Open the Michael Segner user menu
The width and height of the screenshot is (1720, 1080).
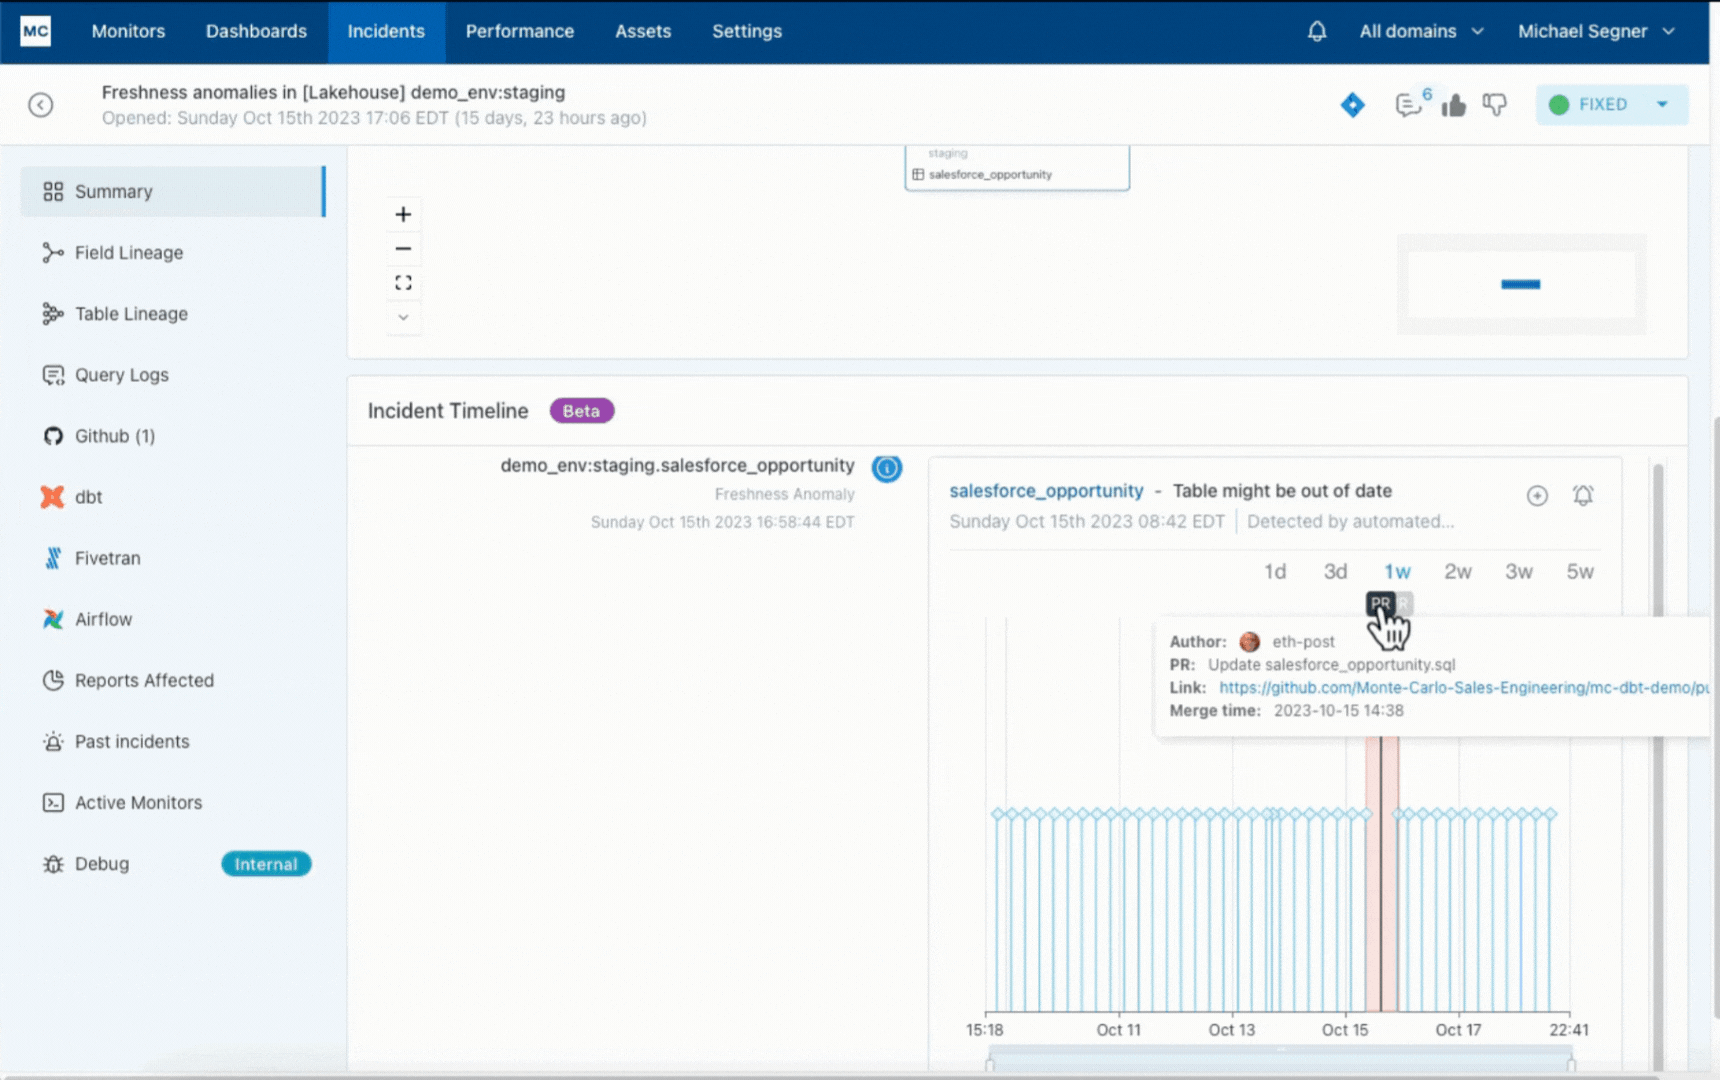(x=1596, y=31)
